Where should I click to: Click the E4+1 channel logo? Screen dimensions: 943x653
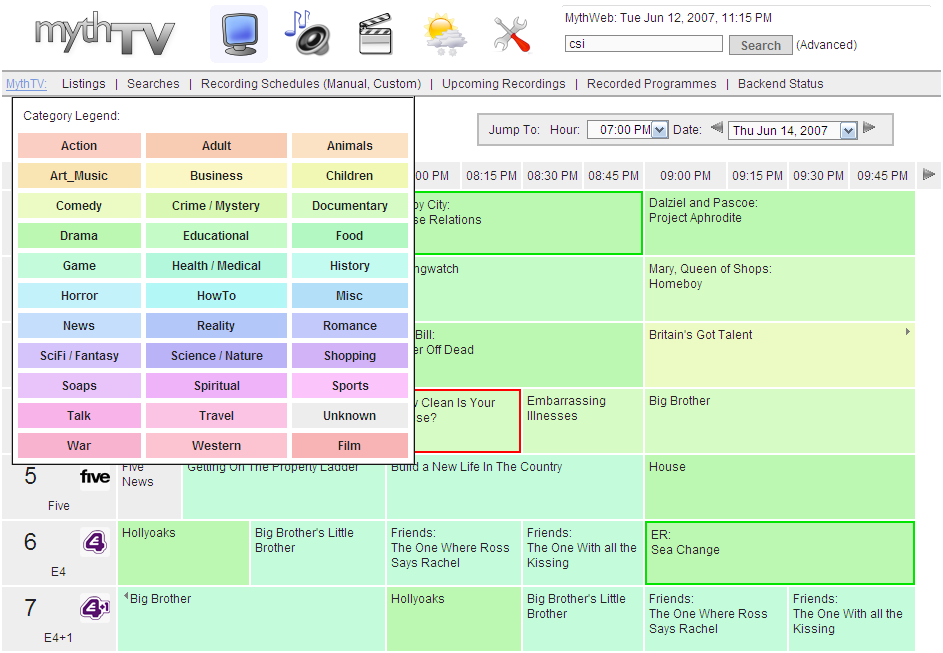(95, 608)
